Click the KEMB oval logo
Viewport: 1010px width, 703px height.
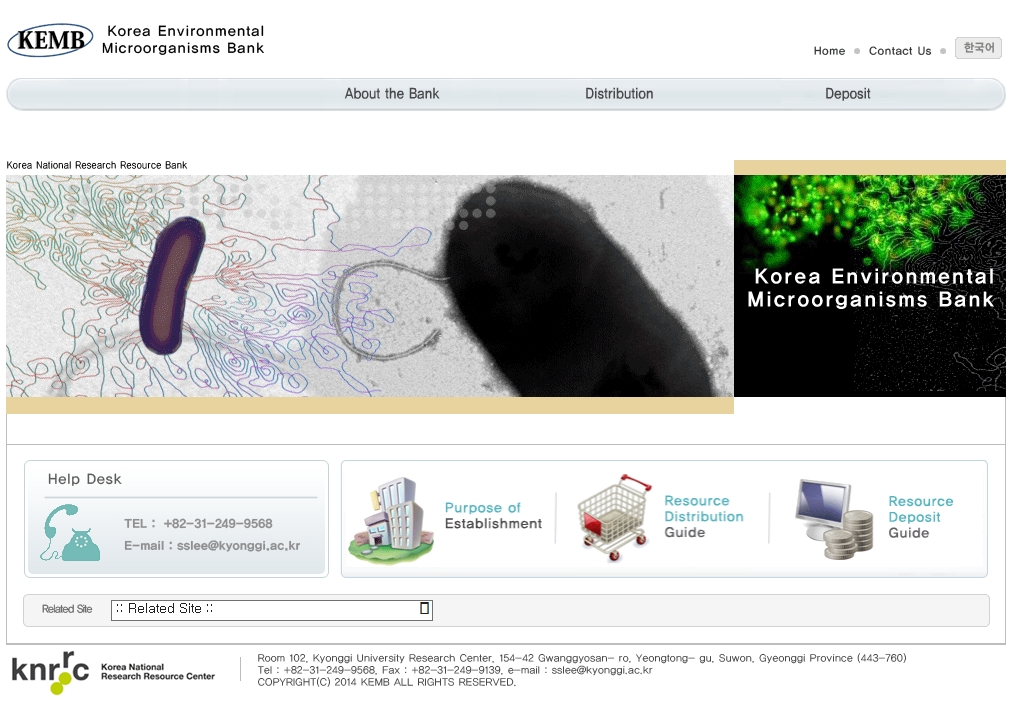[x=50, y=40]
